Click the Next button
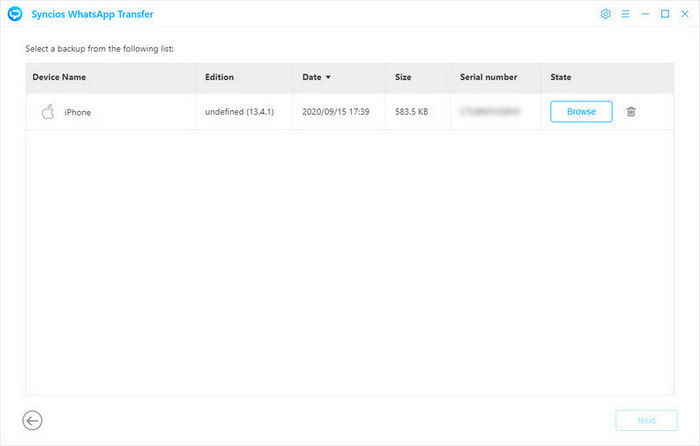 click(x=646, y=421)
